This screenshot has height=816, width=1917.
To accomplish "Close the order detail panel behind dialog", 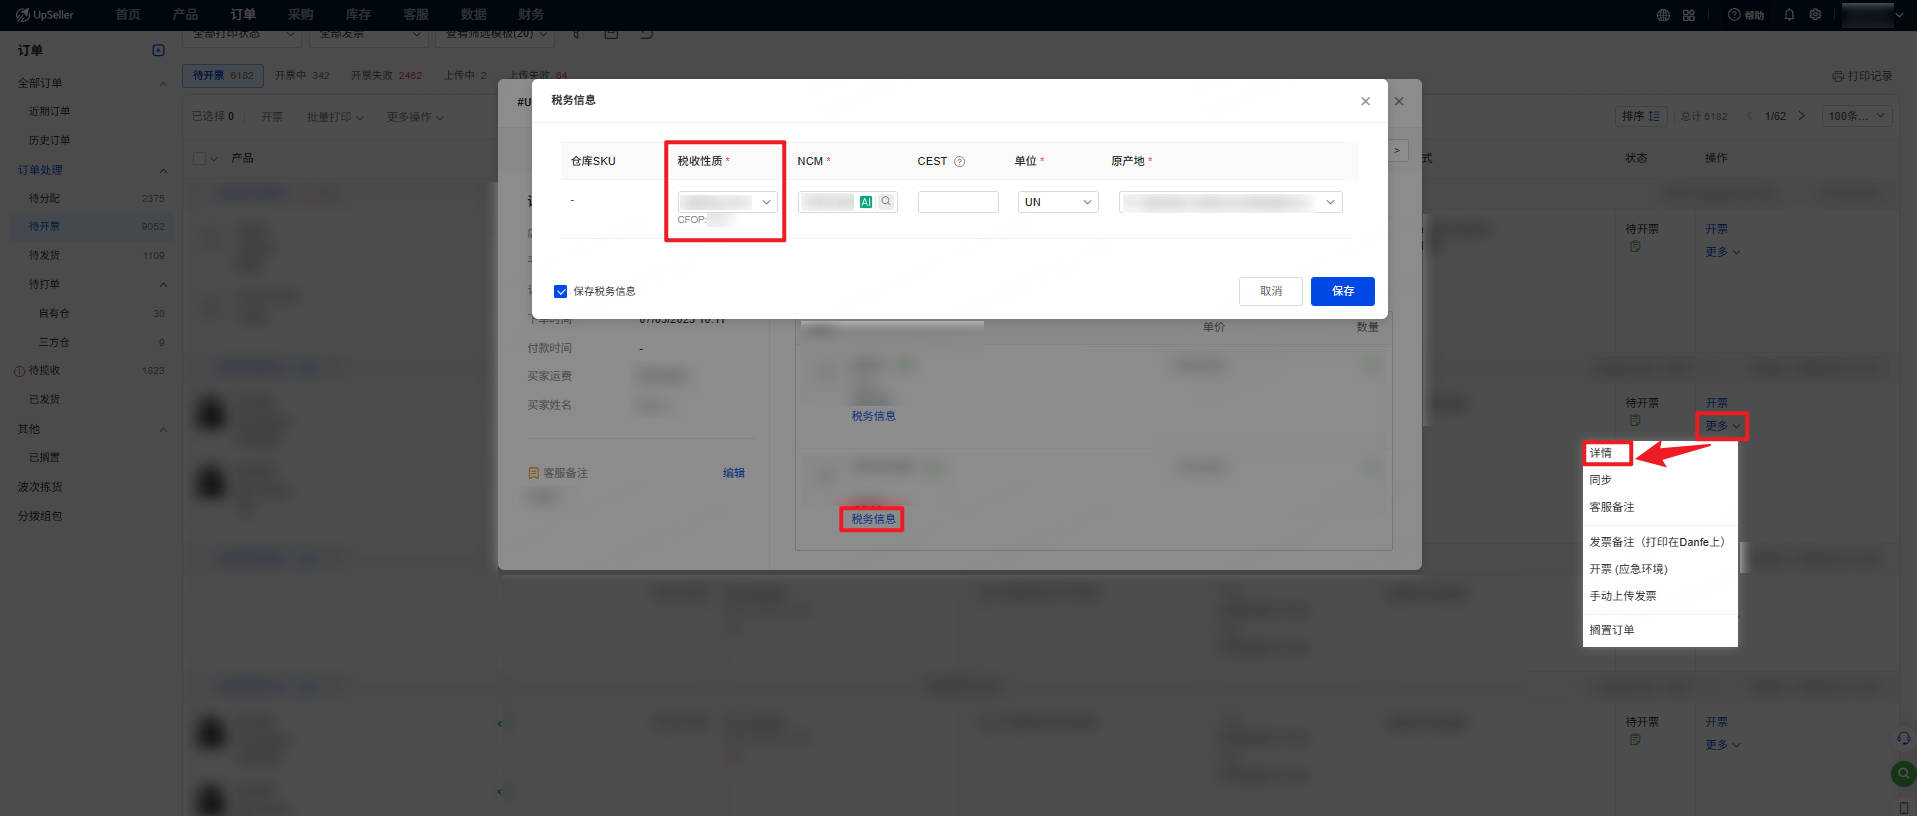I will click(x=1399, y=101).
